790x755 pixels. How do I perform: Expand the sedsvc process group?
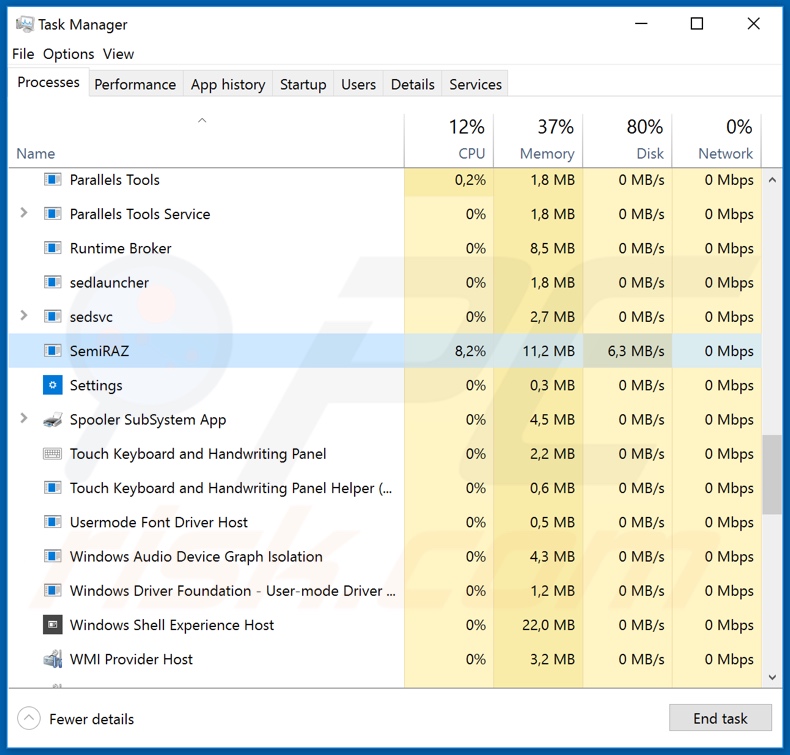(23, 316)
